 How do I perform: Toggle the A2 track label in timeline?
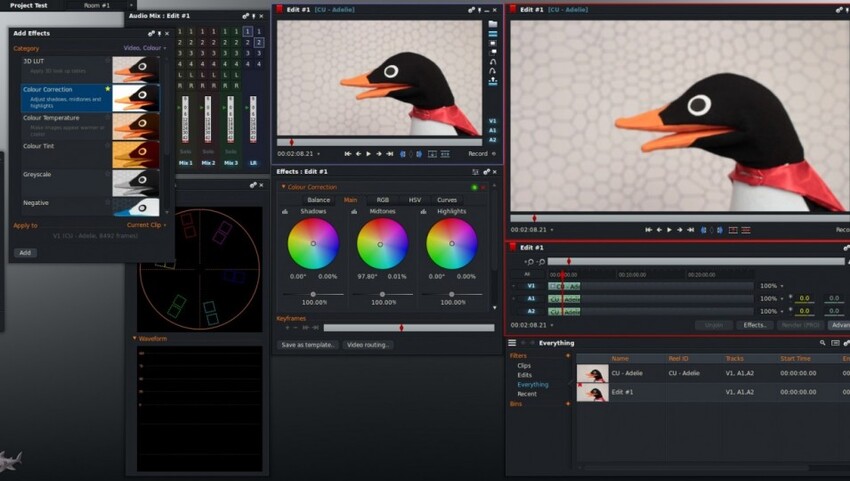tap(531, 311)
